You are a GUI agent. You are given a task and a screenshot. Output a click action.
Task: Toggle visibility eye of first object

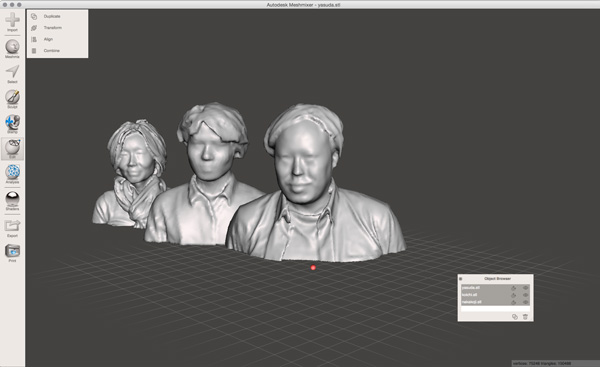525,288
